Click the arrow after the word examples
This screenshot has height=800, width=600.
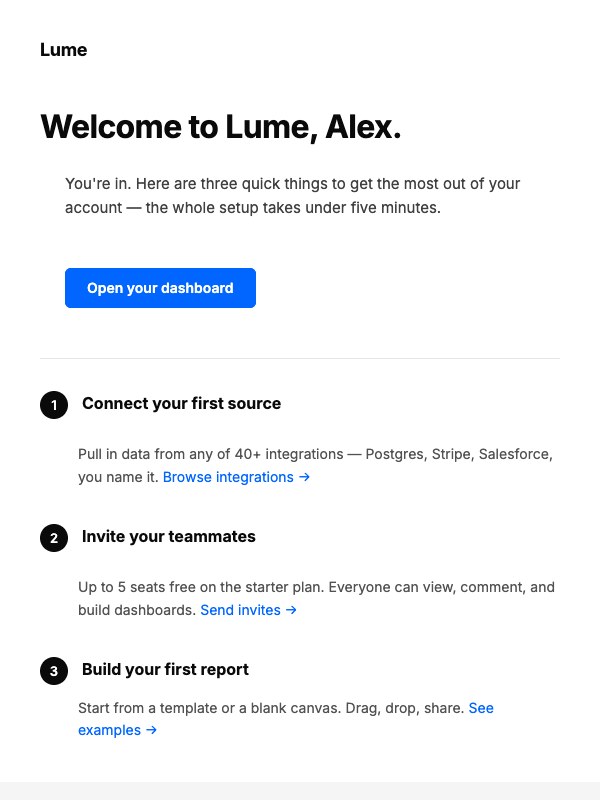click(x=152, y=730)
